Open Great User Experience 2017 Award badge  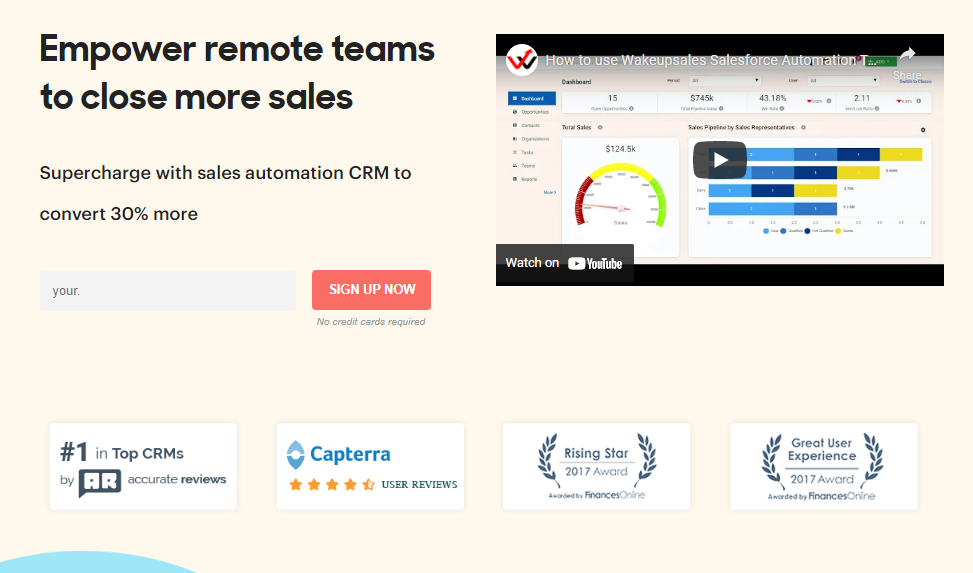pos(823,466)
